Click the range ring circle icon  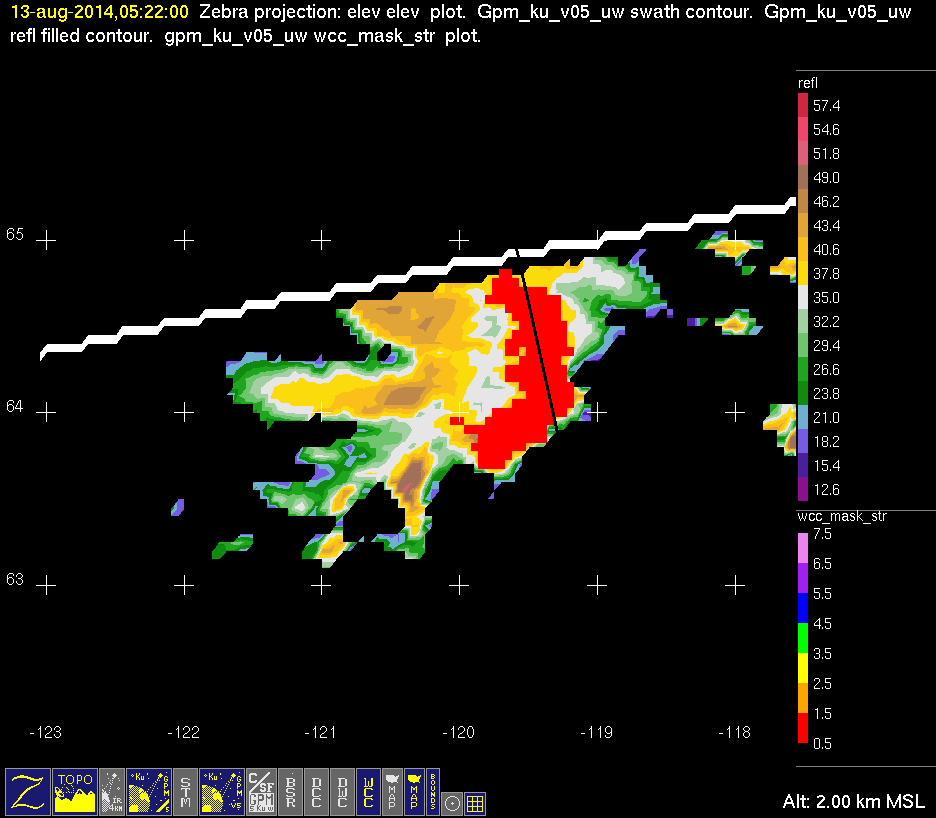(x=452, y=803)
